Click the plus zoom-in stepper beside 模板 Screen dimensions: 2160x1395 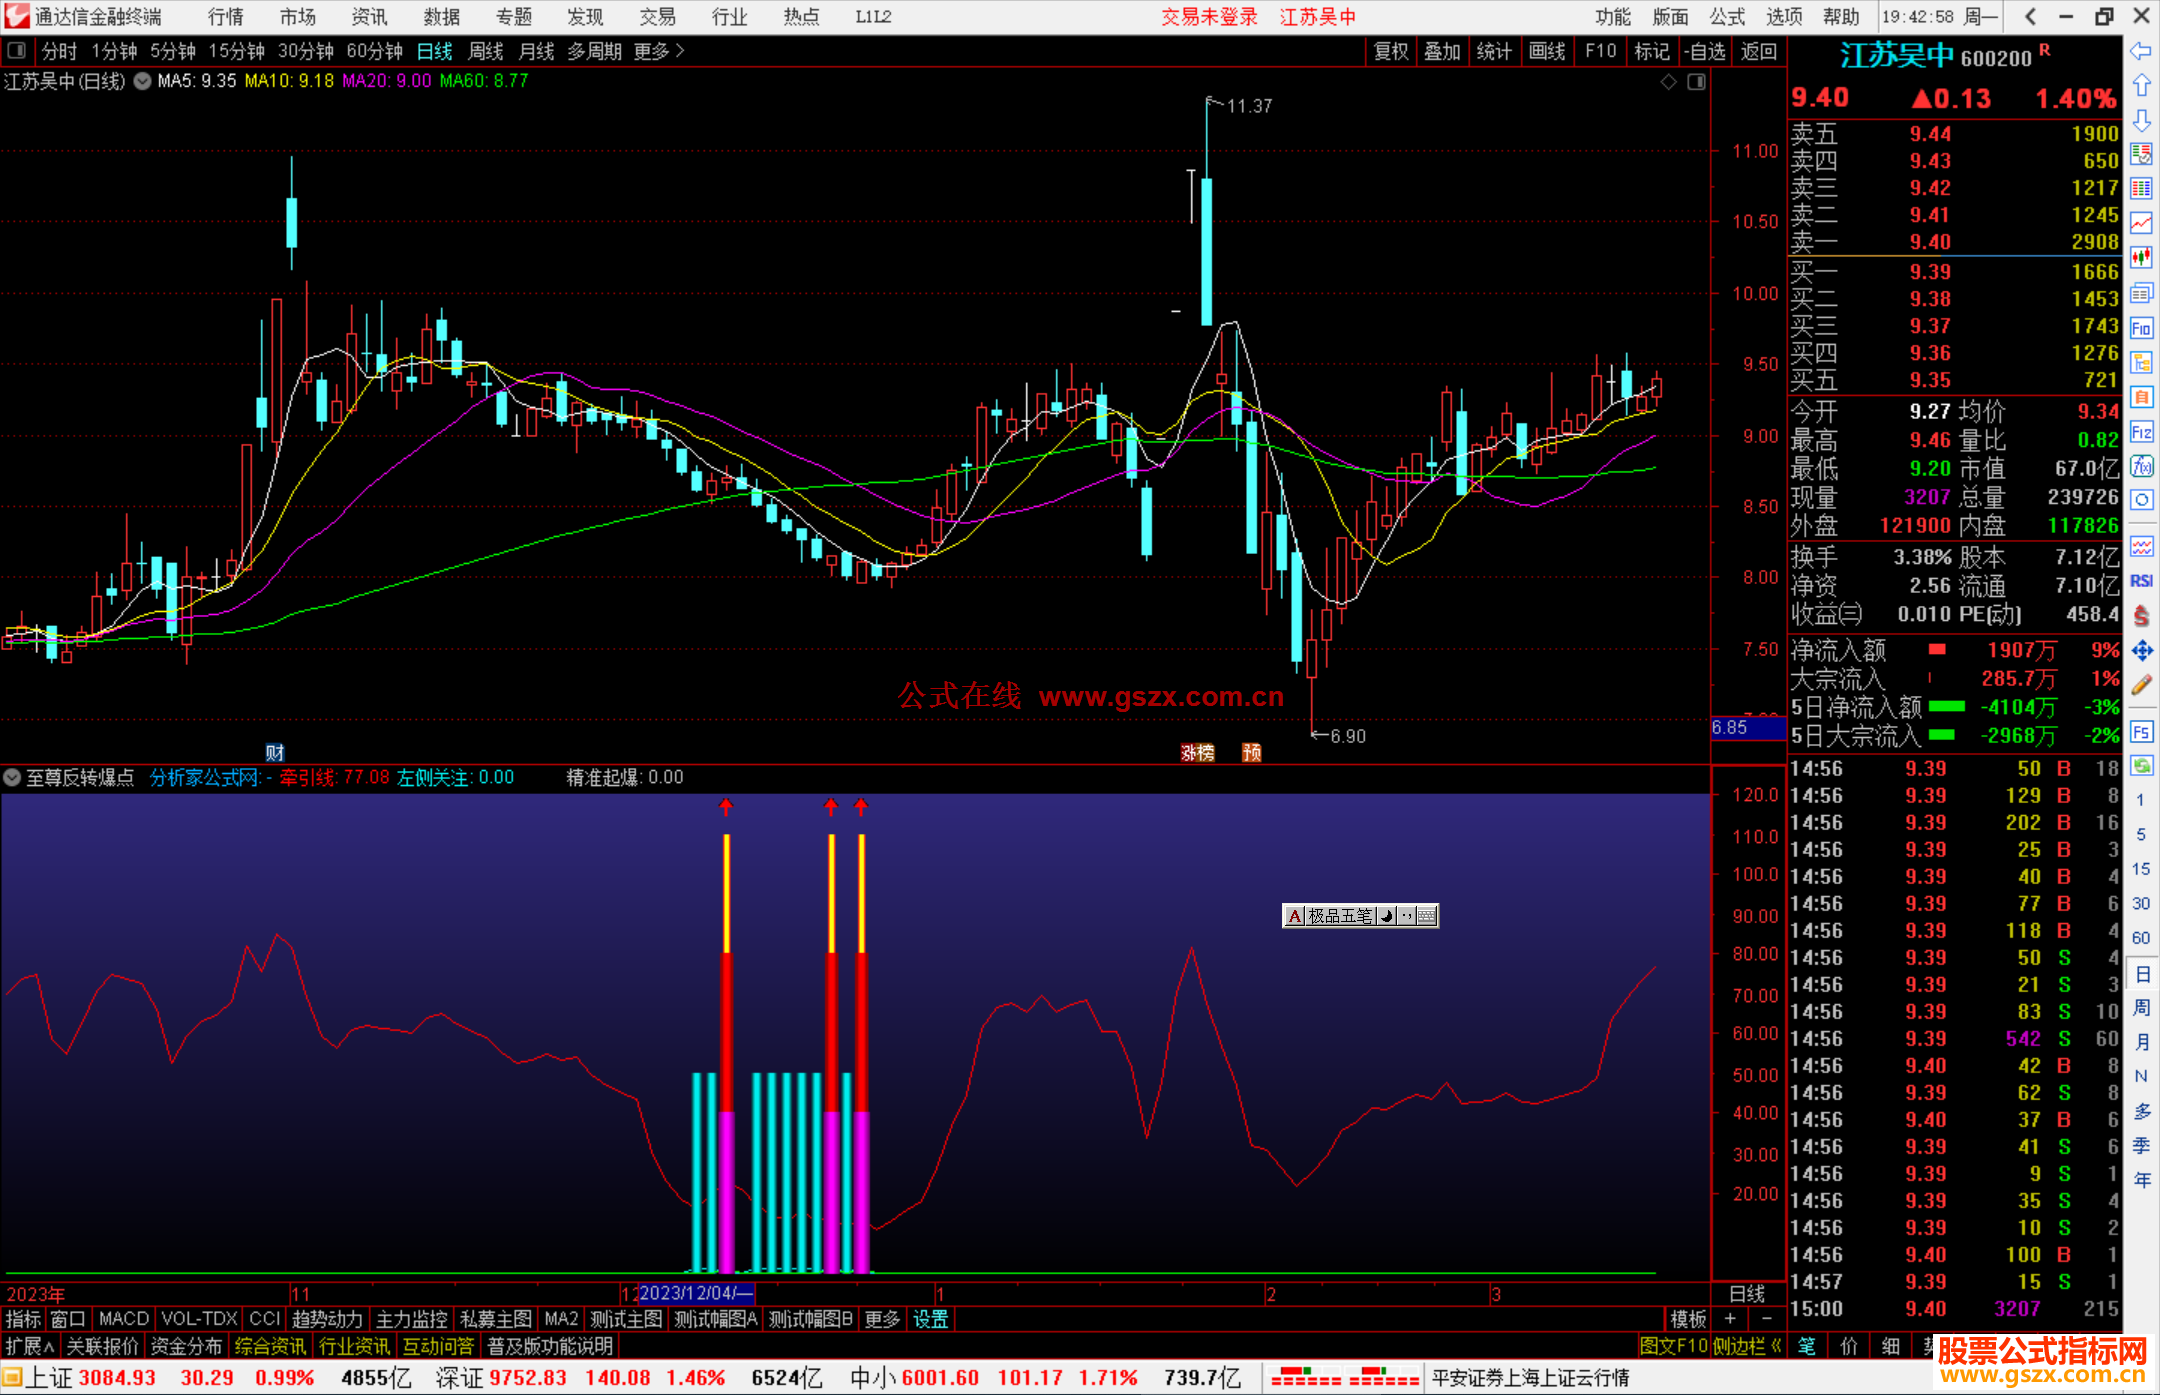[1730, 1319]
